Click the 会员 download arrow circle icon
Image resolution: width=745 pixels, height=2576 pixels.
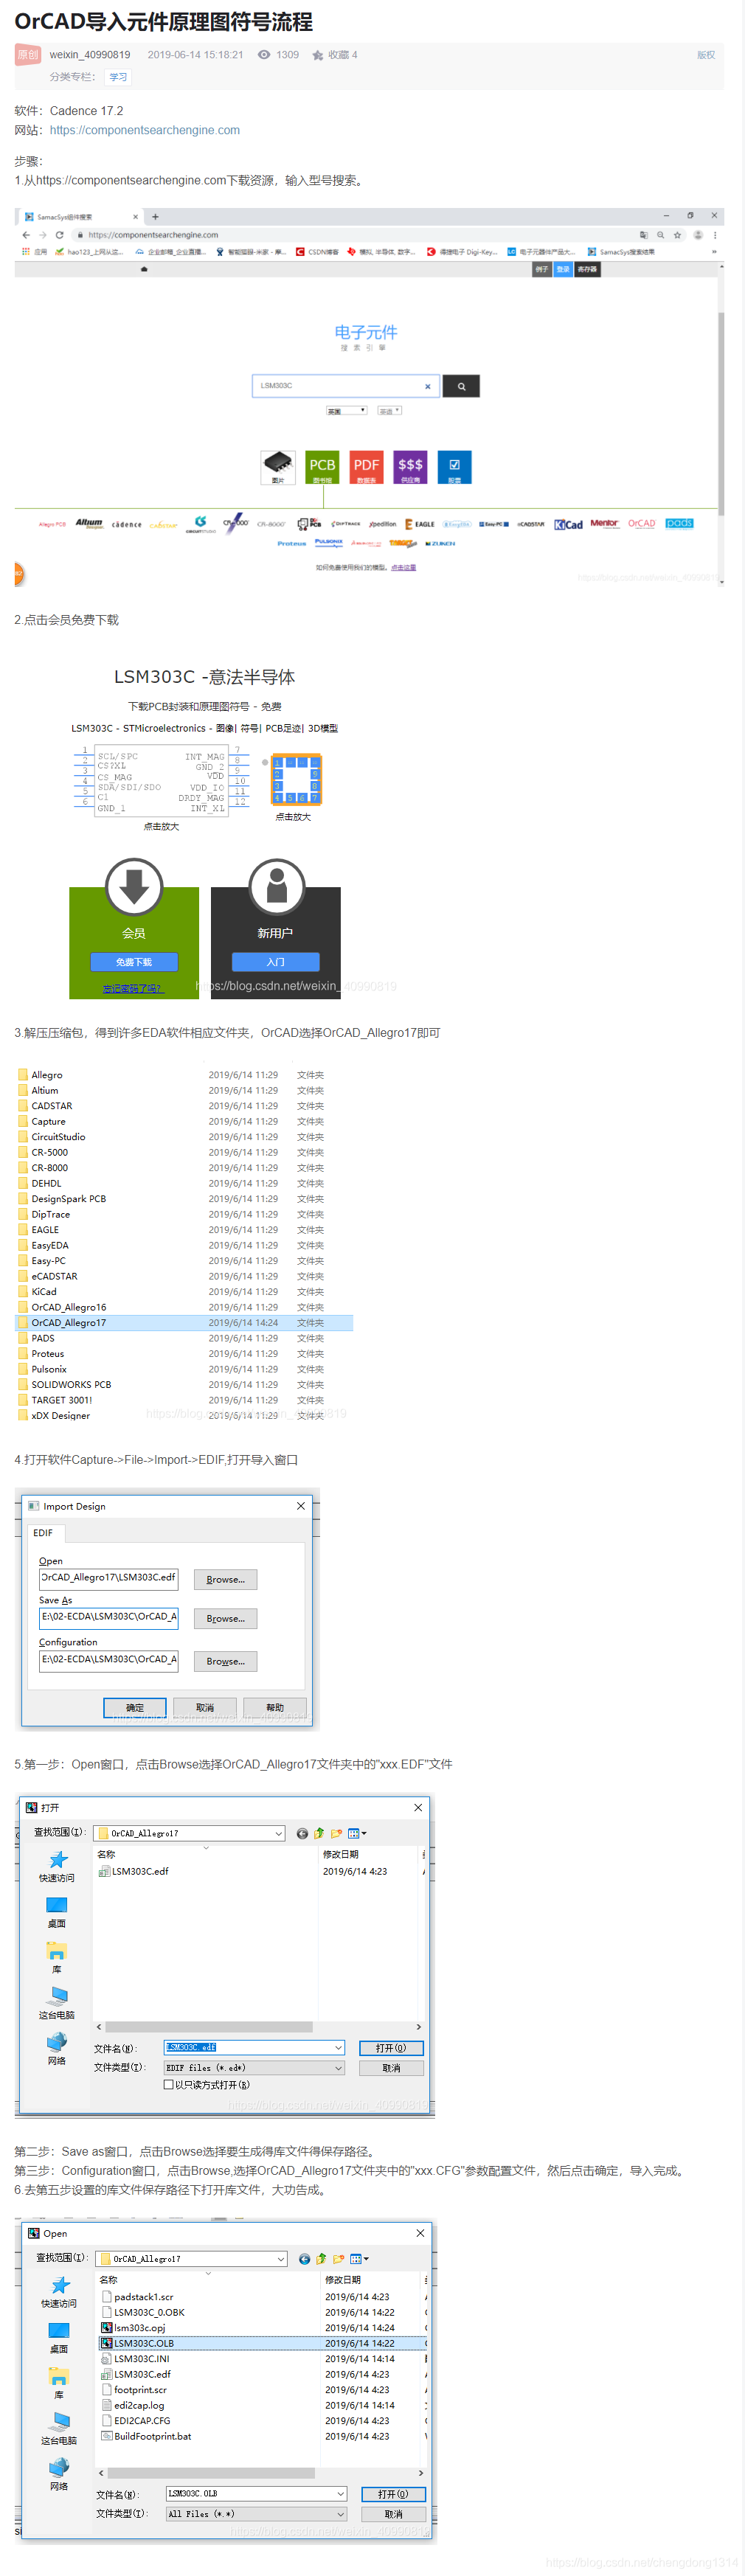coord(134,886)
